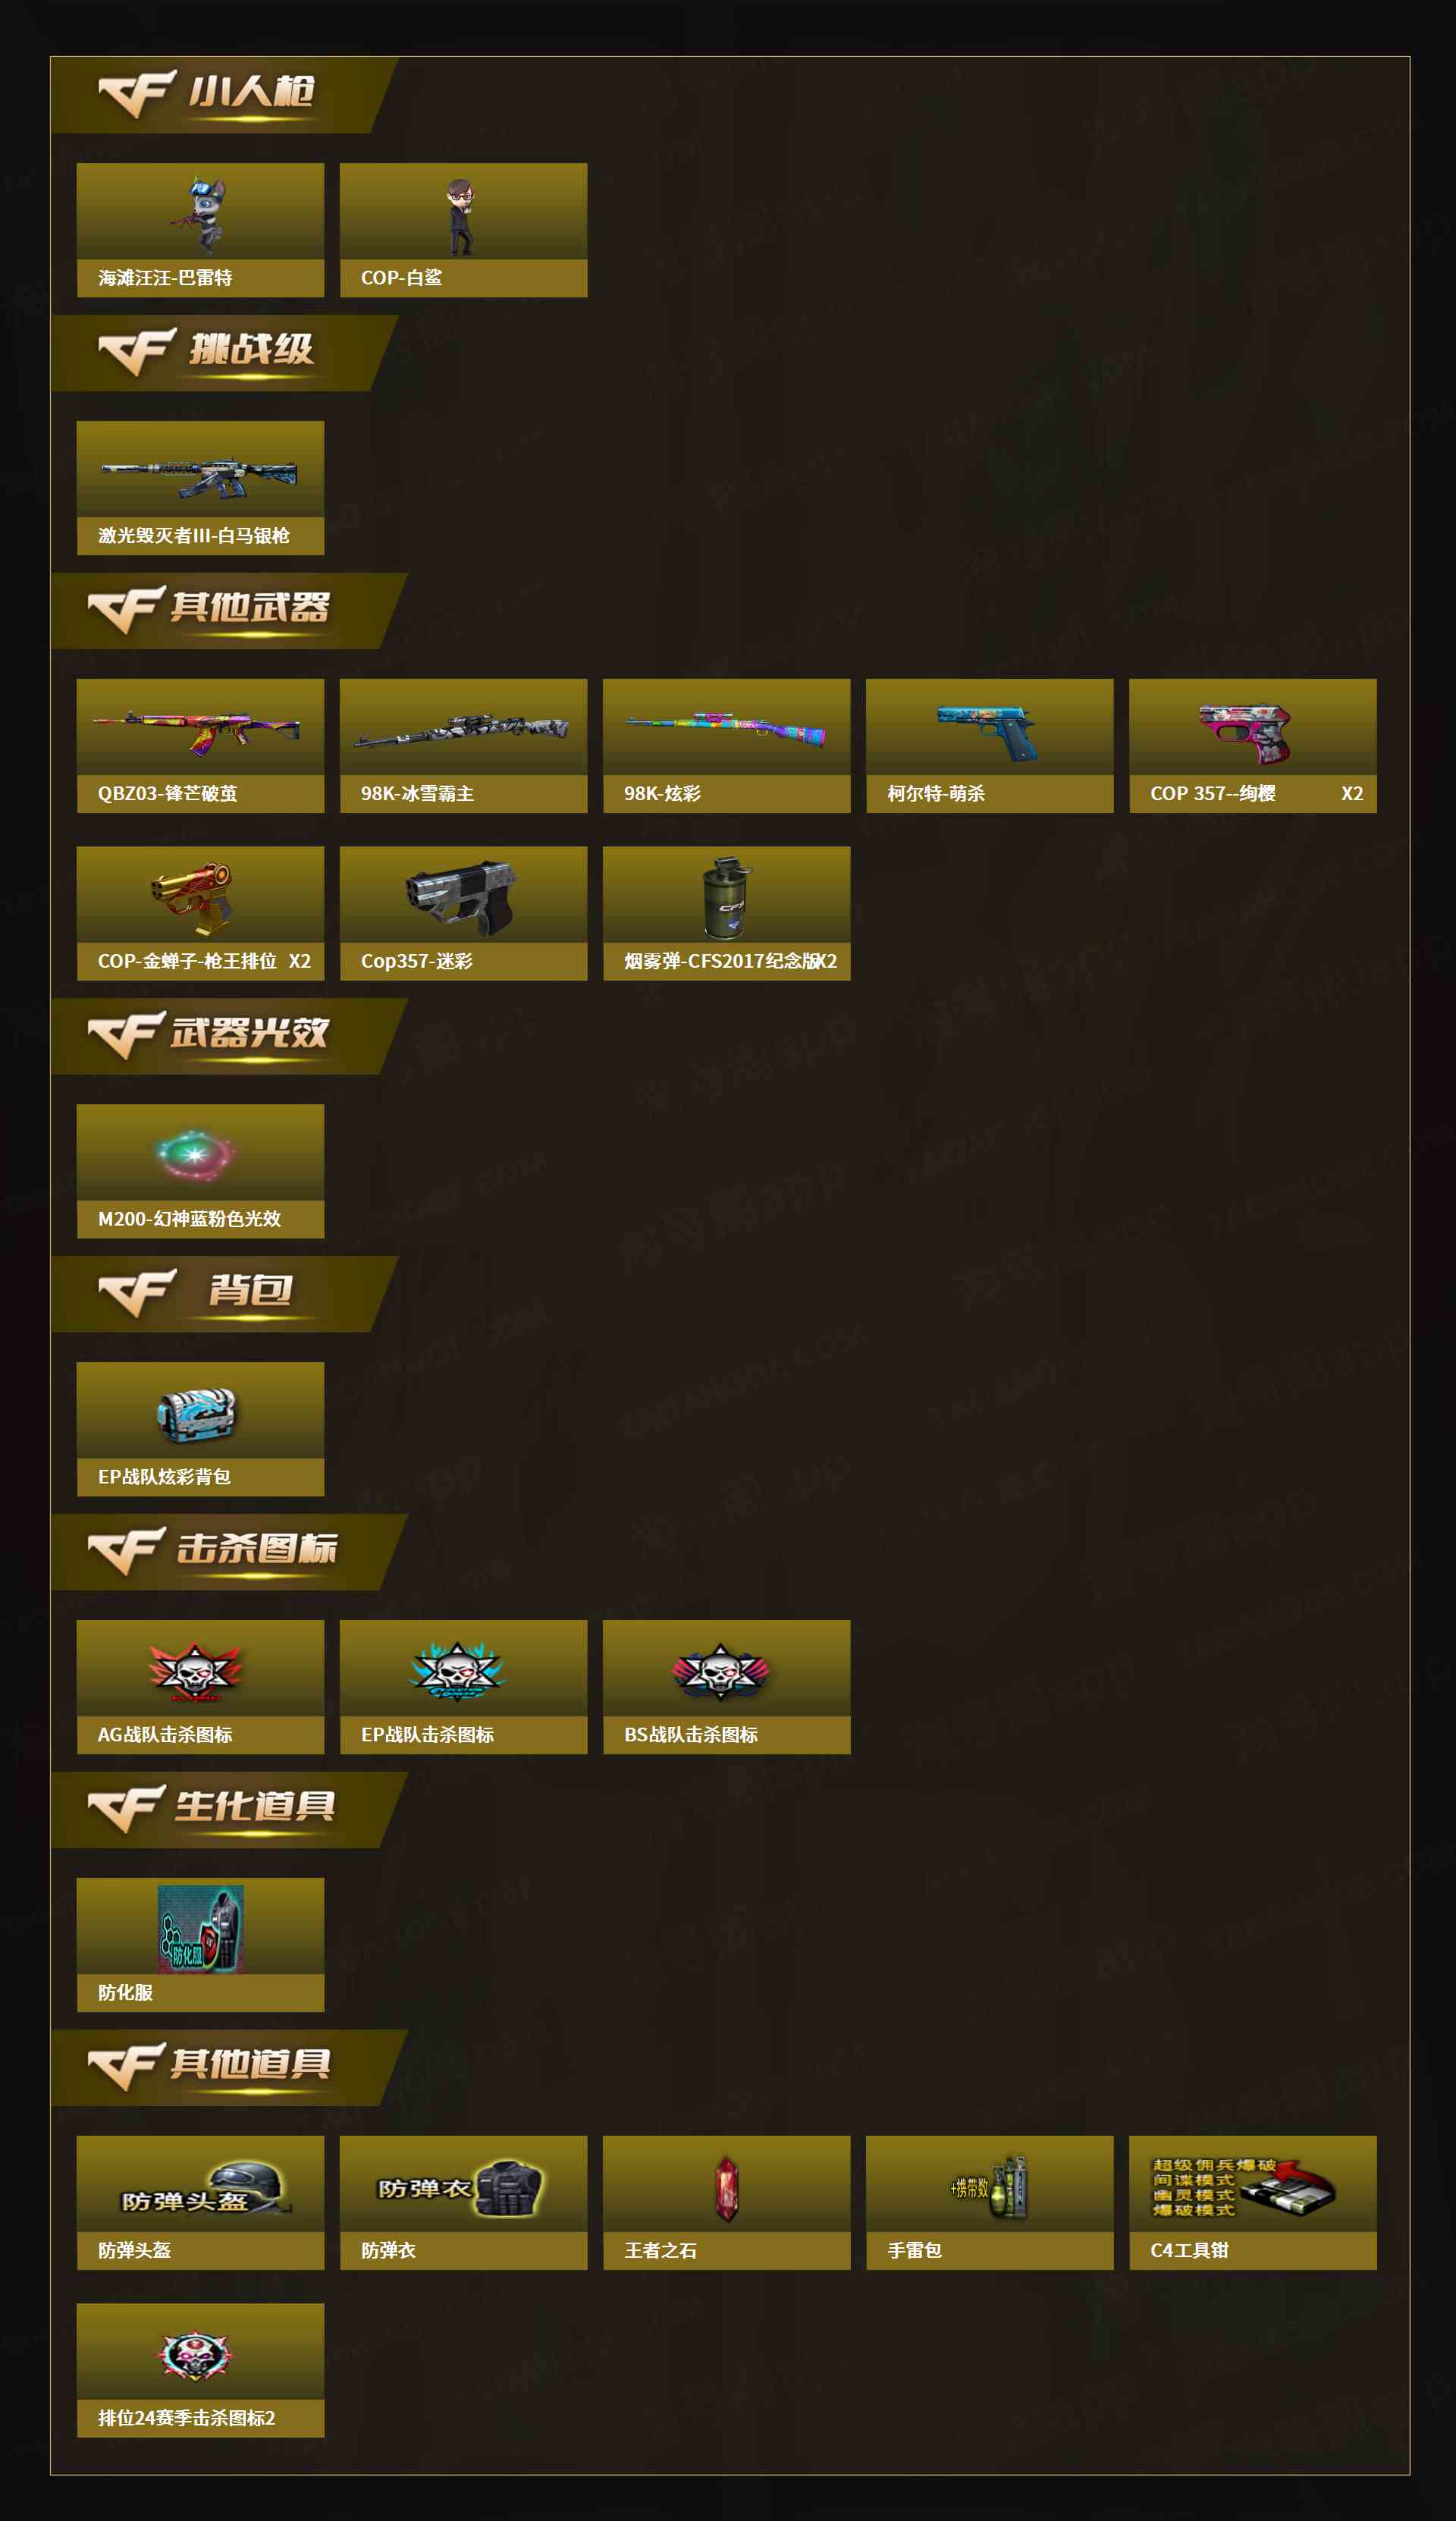Open the 激光毁灭者III-白马银枪 rifle
This screenshot has width=1456, height=2521.
point(200,488)
